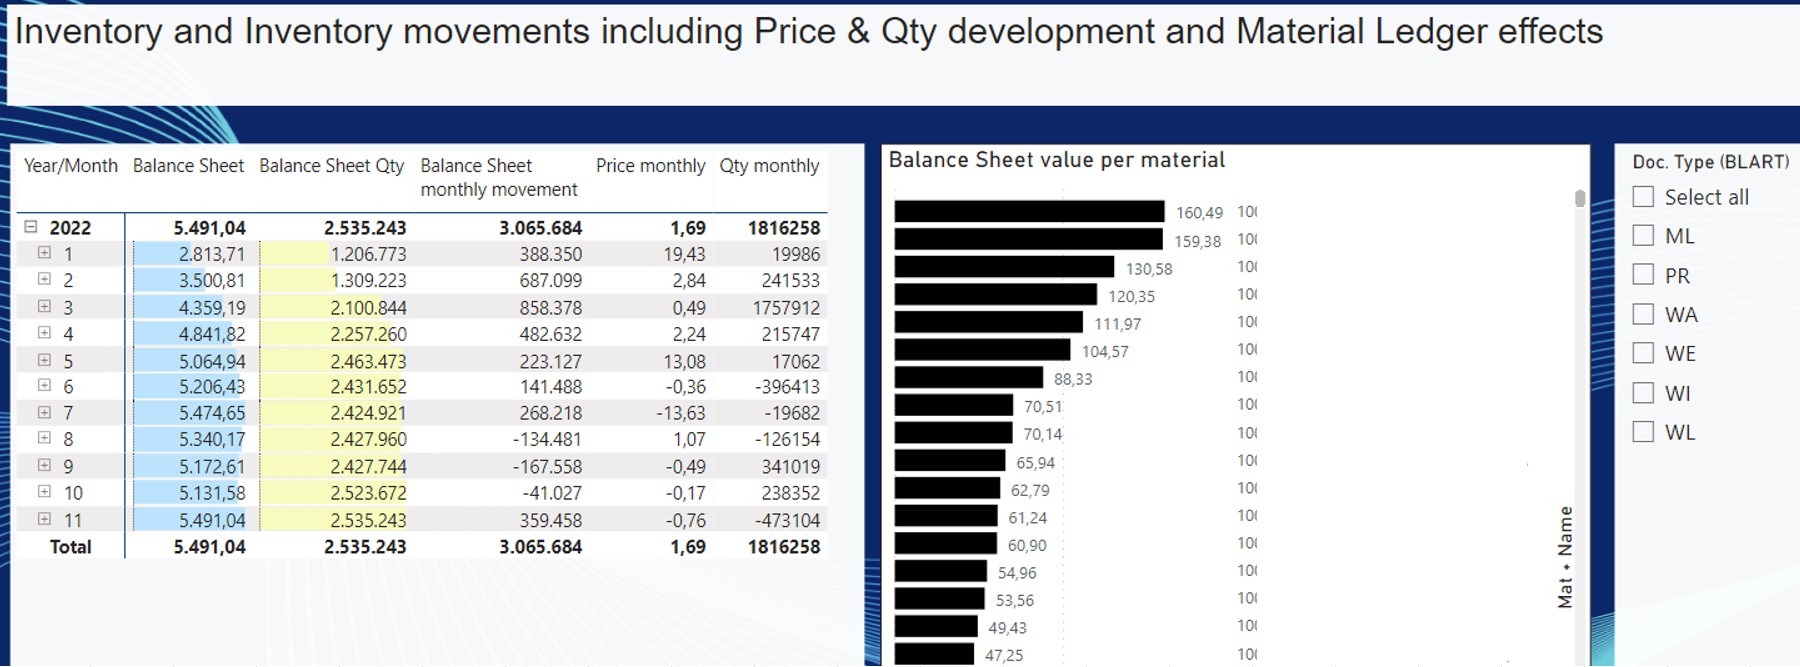Viewport: 1800px width, 667px height.
Task: Tick the Select all checkbox
Action: pyautogui.click(x=1643, y=197)
